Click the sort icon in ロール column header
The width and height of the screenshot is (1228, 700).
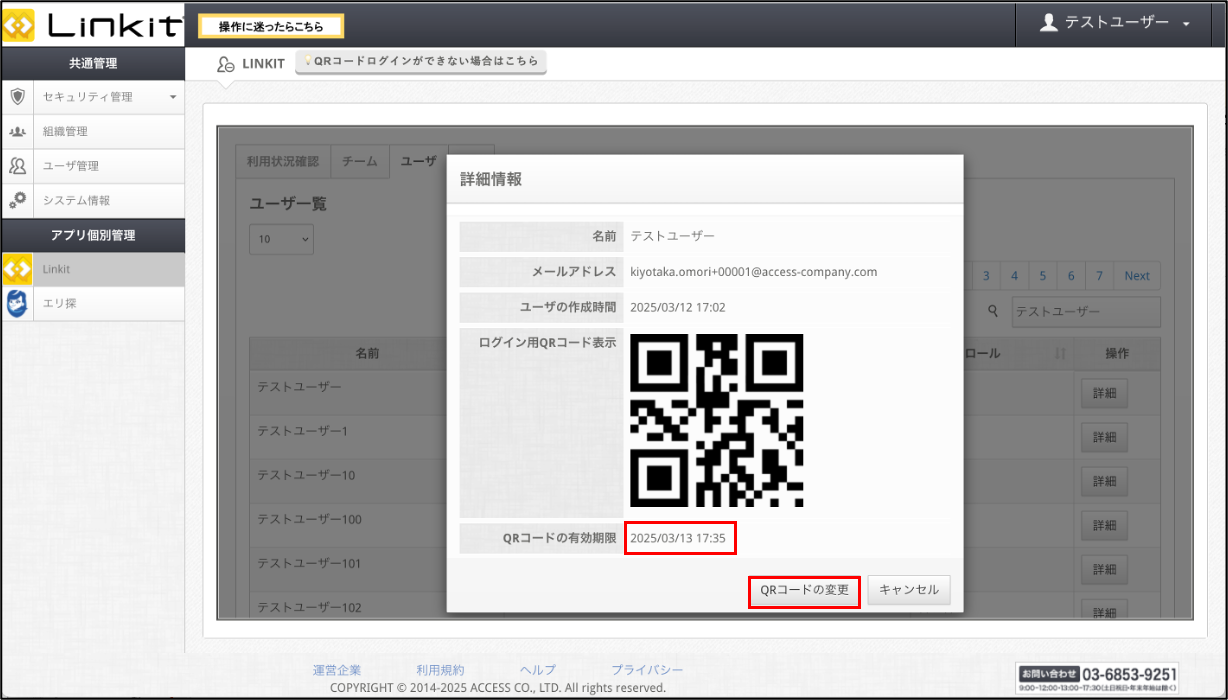pos(1059,353)
